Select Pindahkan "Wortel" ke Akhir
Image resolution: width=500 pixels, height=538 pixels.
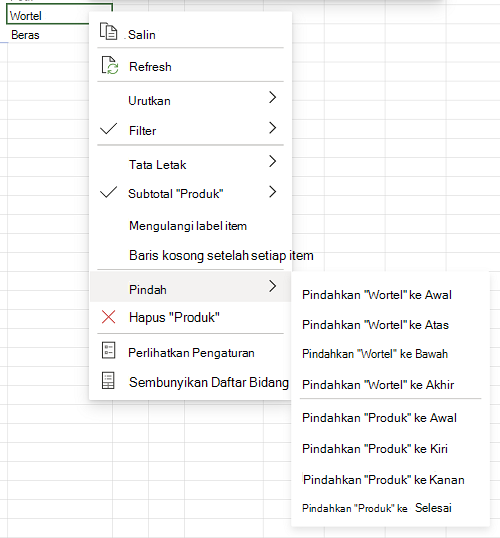[390, 384]
